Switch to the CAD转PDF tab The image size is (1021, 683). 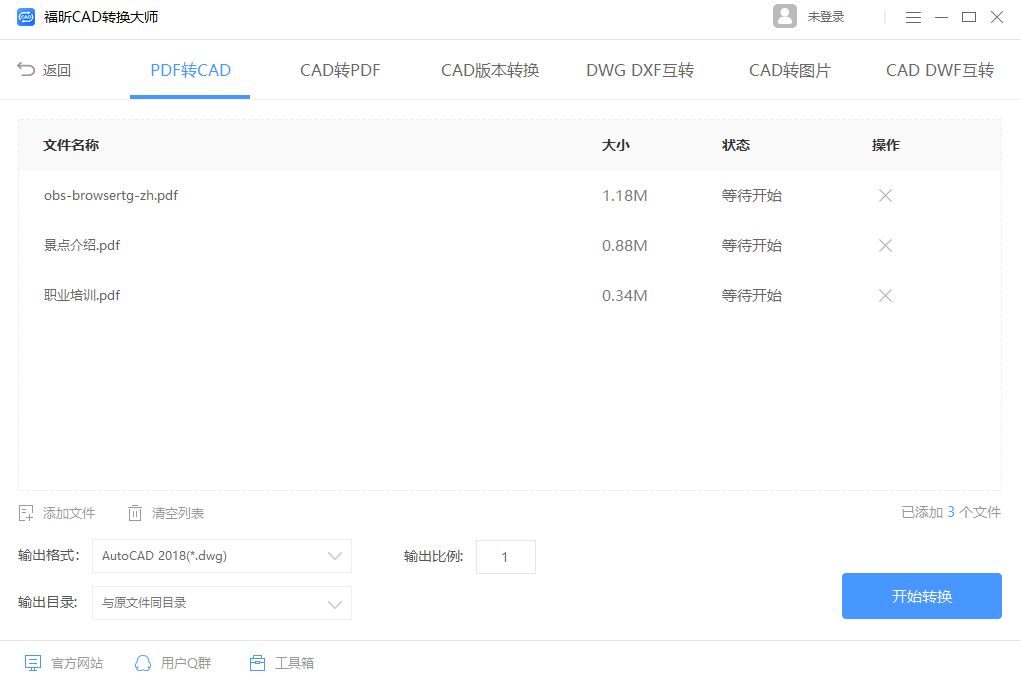[x=339, y=70]
